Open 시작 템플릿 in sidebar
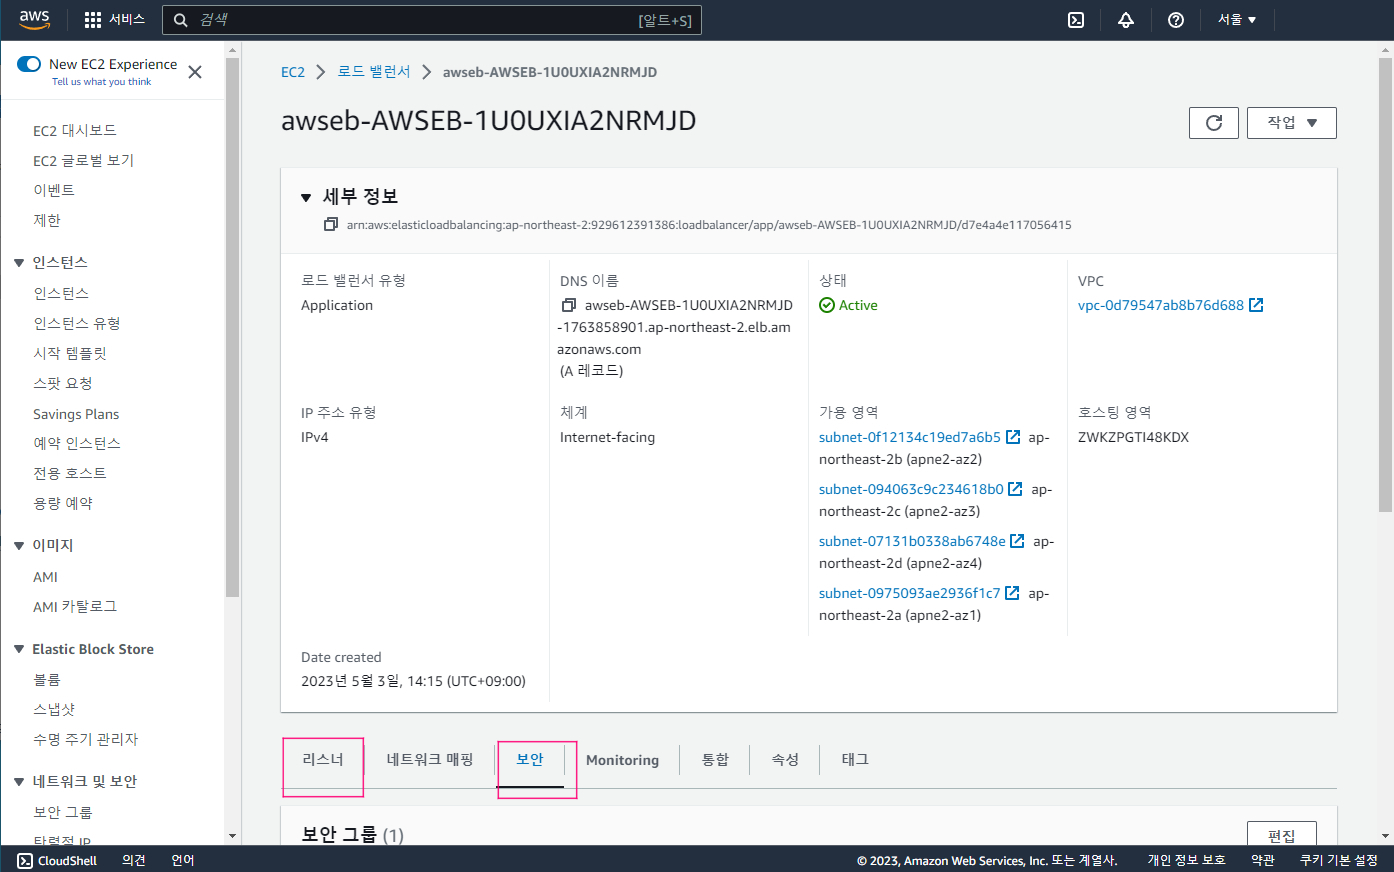 pyautogui.click(x=70, y=353)
